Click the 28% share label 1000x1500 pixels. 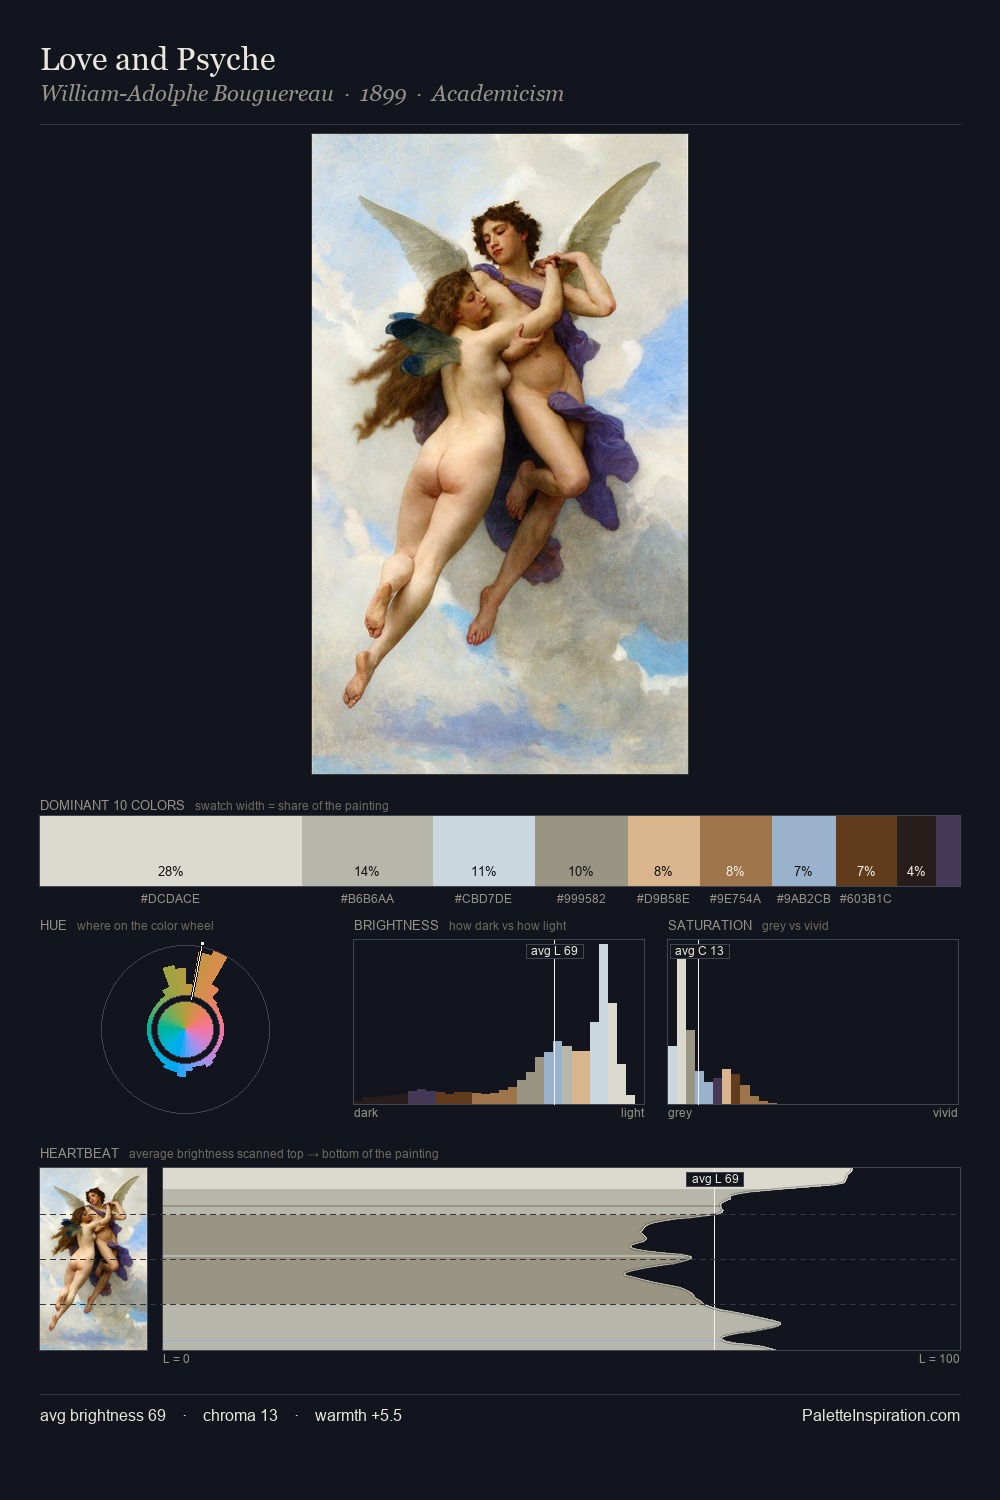[x=170, y=871]
